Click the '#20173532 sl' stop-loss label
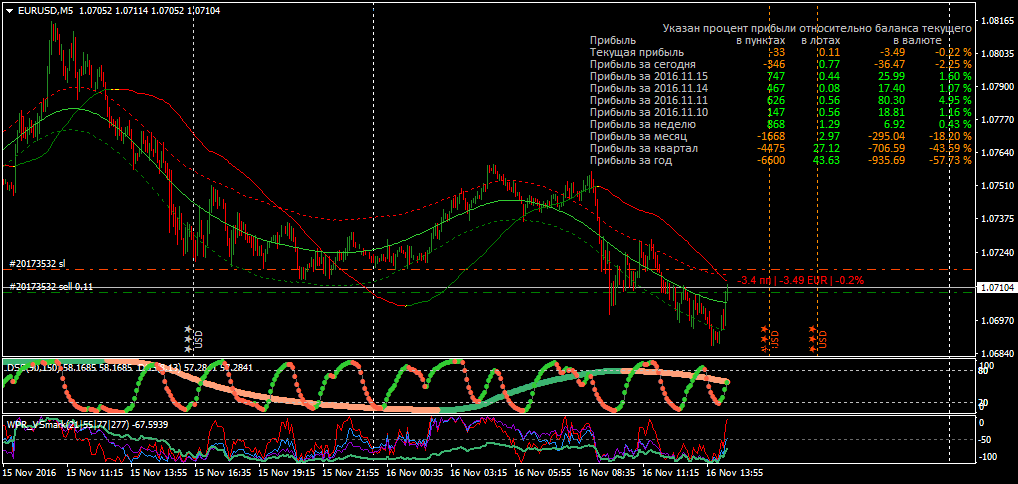 click(x=37, y=264)
